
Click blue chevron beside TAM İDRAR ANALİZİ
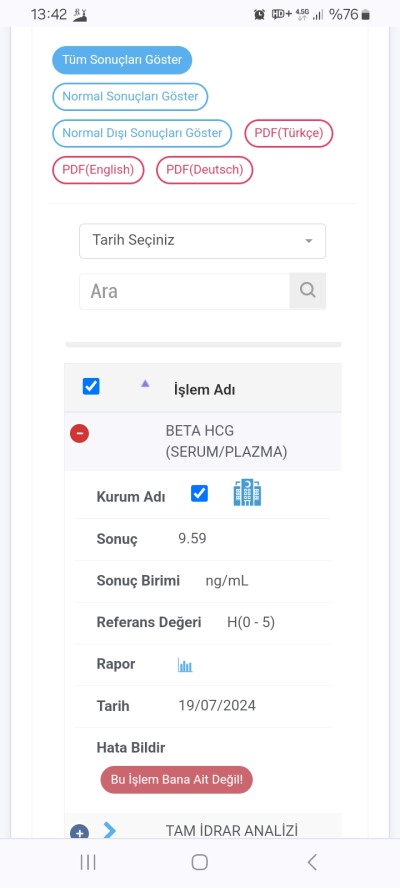(x=109, y=830)
